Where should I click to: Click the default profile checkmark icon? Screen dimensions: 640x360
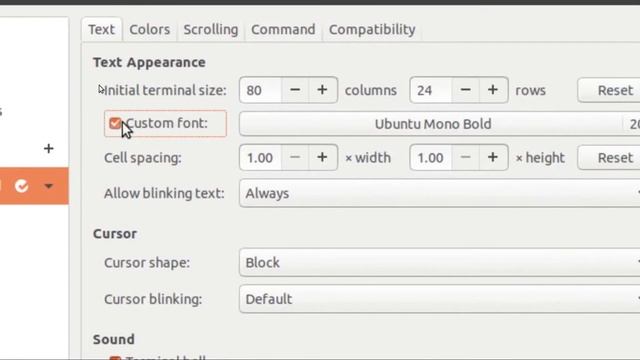(22, 186)
